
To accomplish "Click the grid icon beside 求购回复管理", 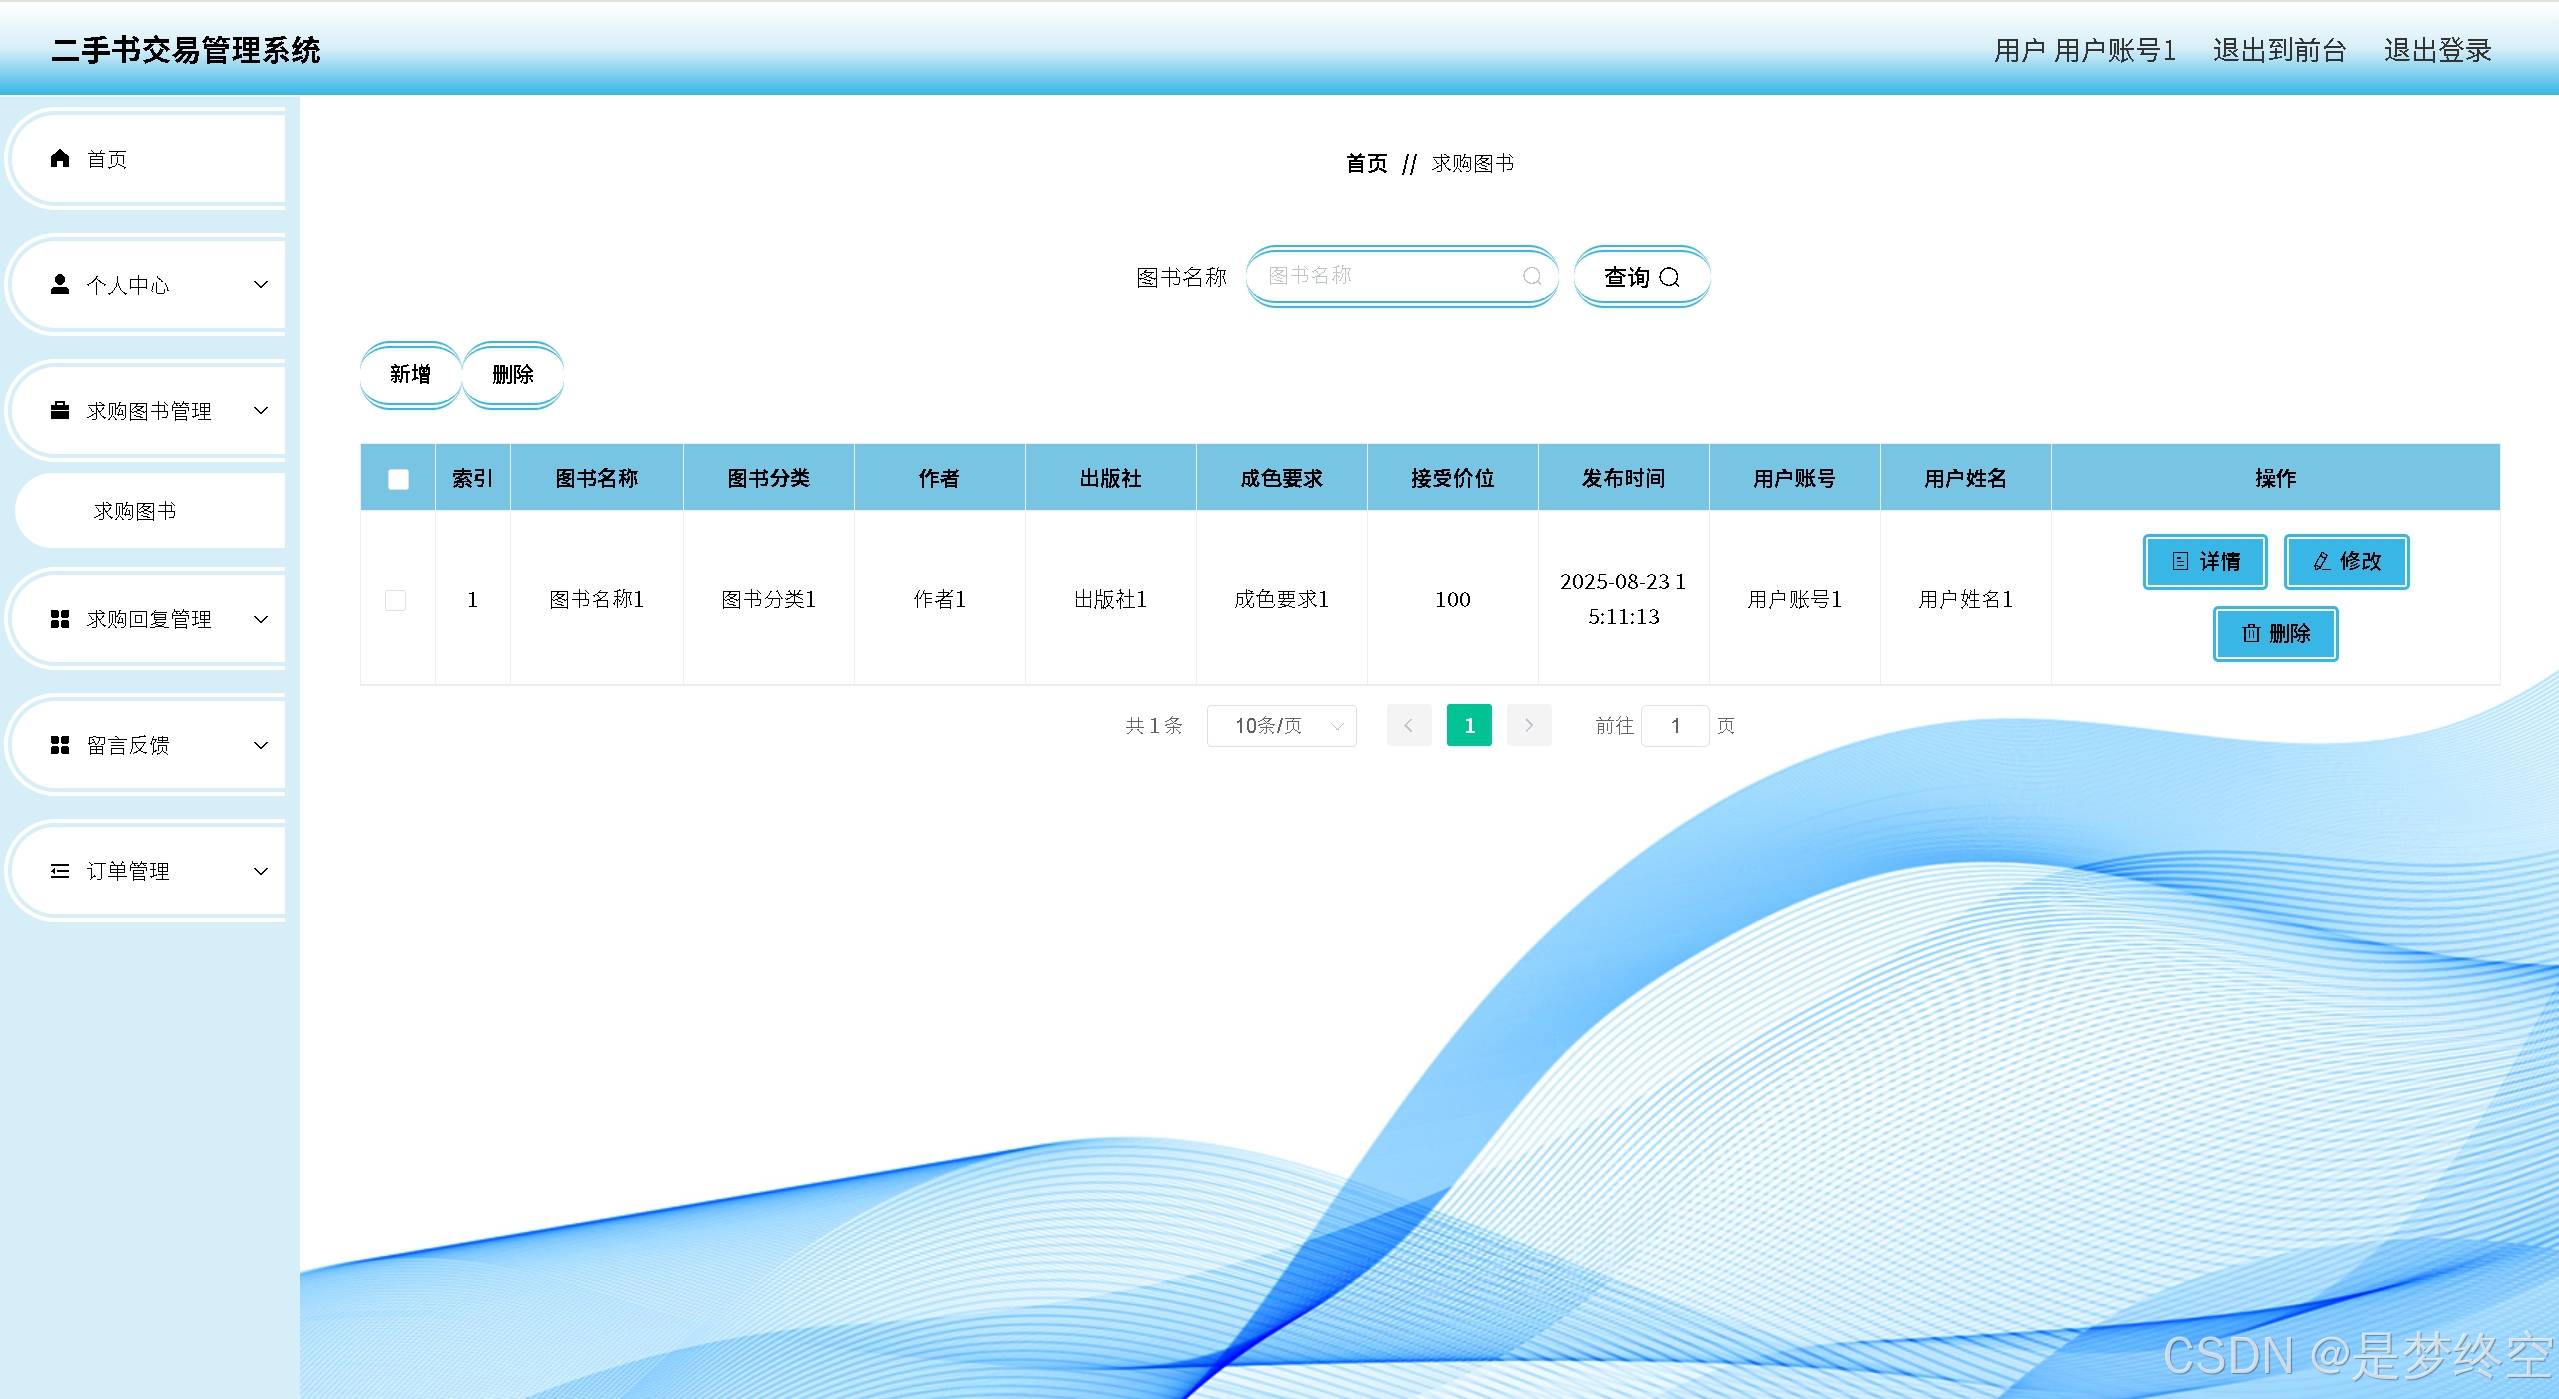I will tap(60, 619).
